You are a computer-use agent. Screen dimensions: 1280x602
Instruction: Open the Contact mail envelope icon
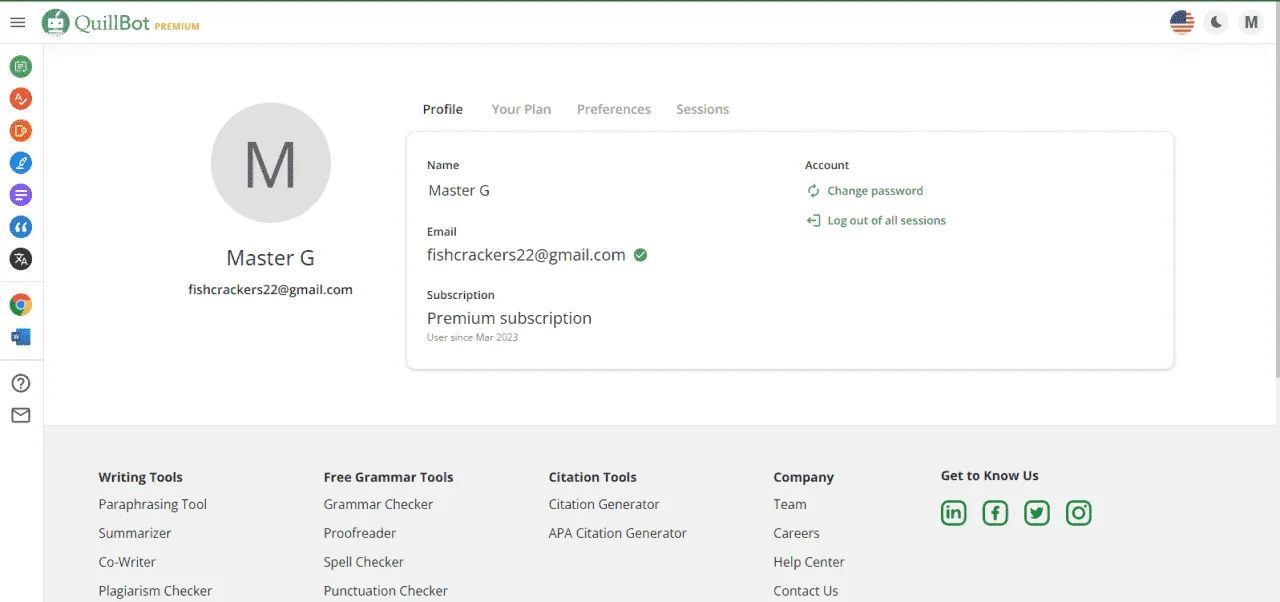click(x=21, y=416)
